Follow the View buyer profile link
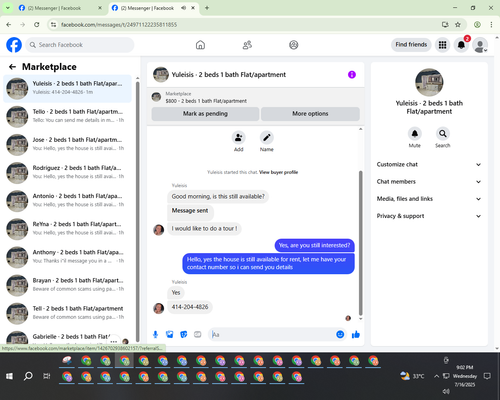This screenshot has width=500, height=400. click(278, 172)
